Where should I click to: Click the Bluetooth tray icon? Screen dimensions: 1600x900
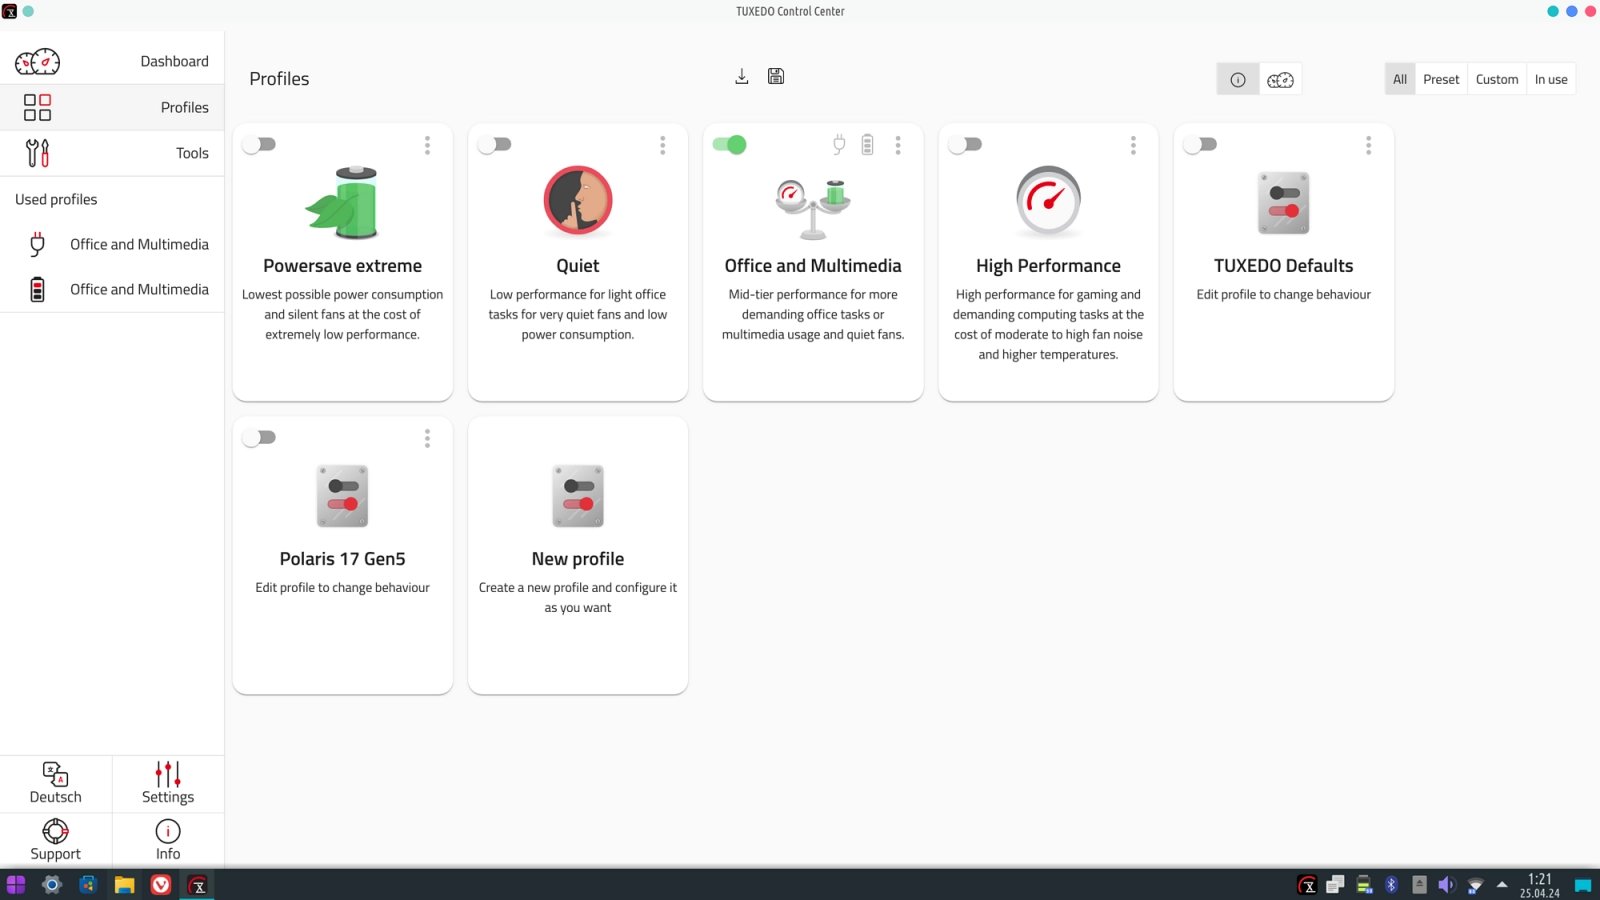tap(1391, 885)
